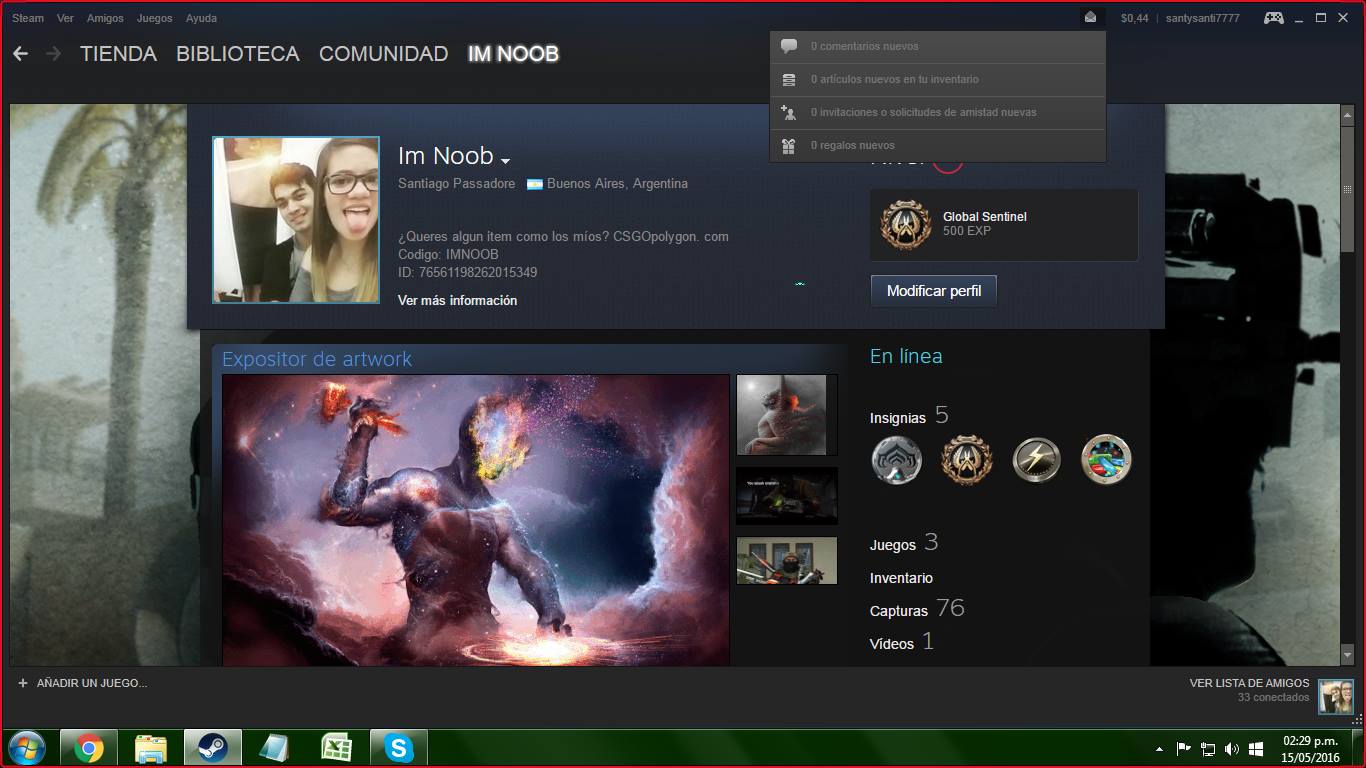Click the Modificar perfil button
The image size is (1366, 768).
tap(934, 291)
